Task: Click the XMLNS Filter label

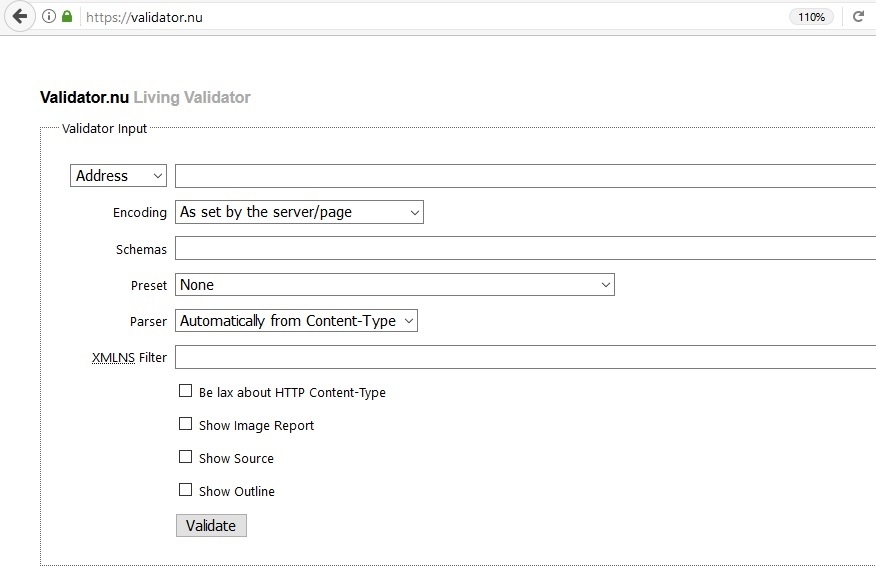Action: 129,357
